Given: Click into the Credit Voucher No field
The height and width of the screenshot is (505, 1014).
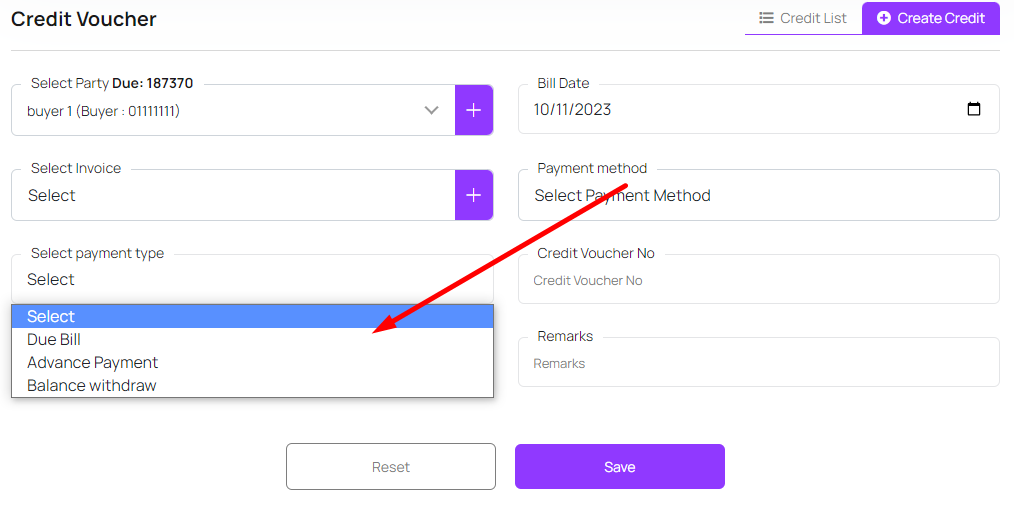Looking at the screenshot, I should [x=758, y=281].
